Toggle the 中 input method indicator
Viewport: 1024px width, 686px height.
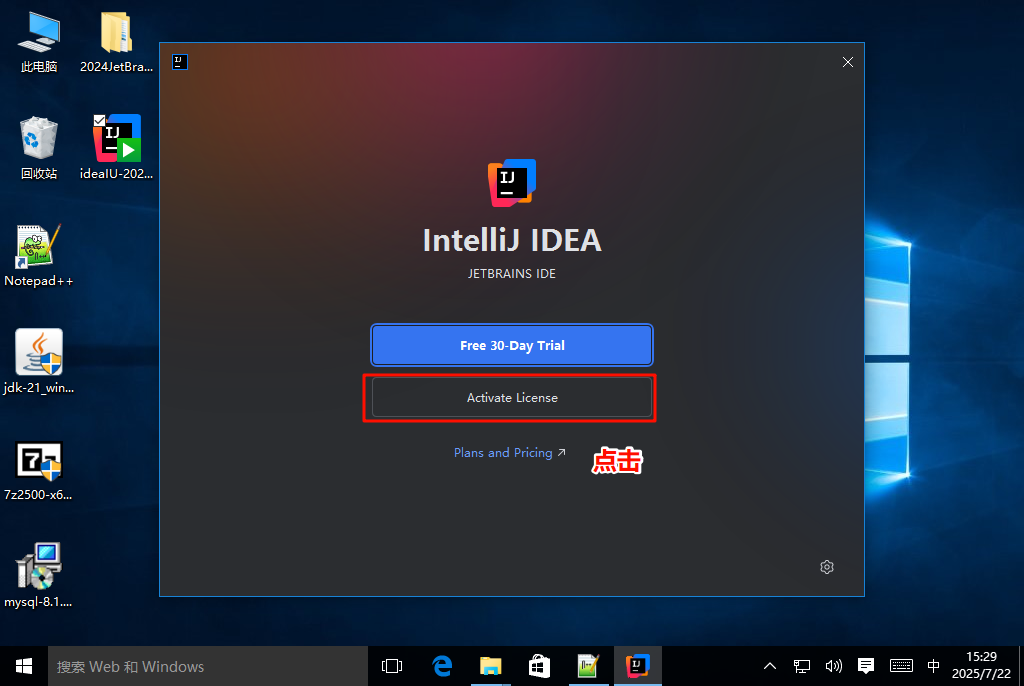[933, 666]
